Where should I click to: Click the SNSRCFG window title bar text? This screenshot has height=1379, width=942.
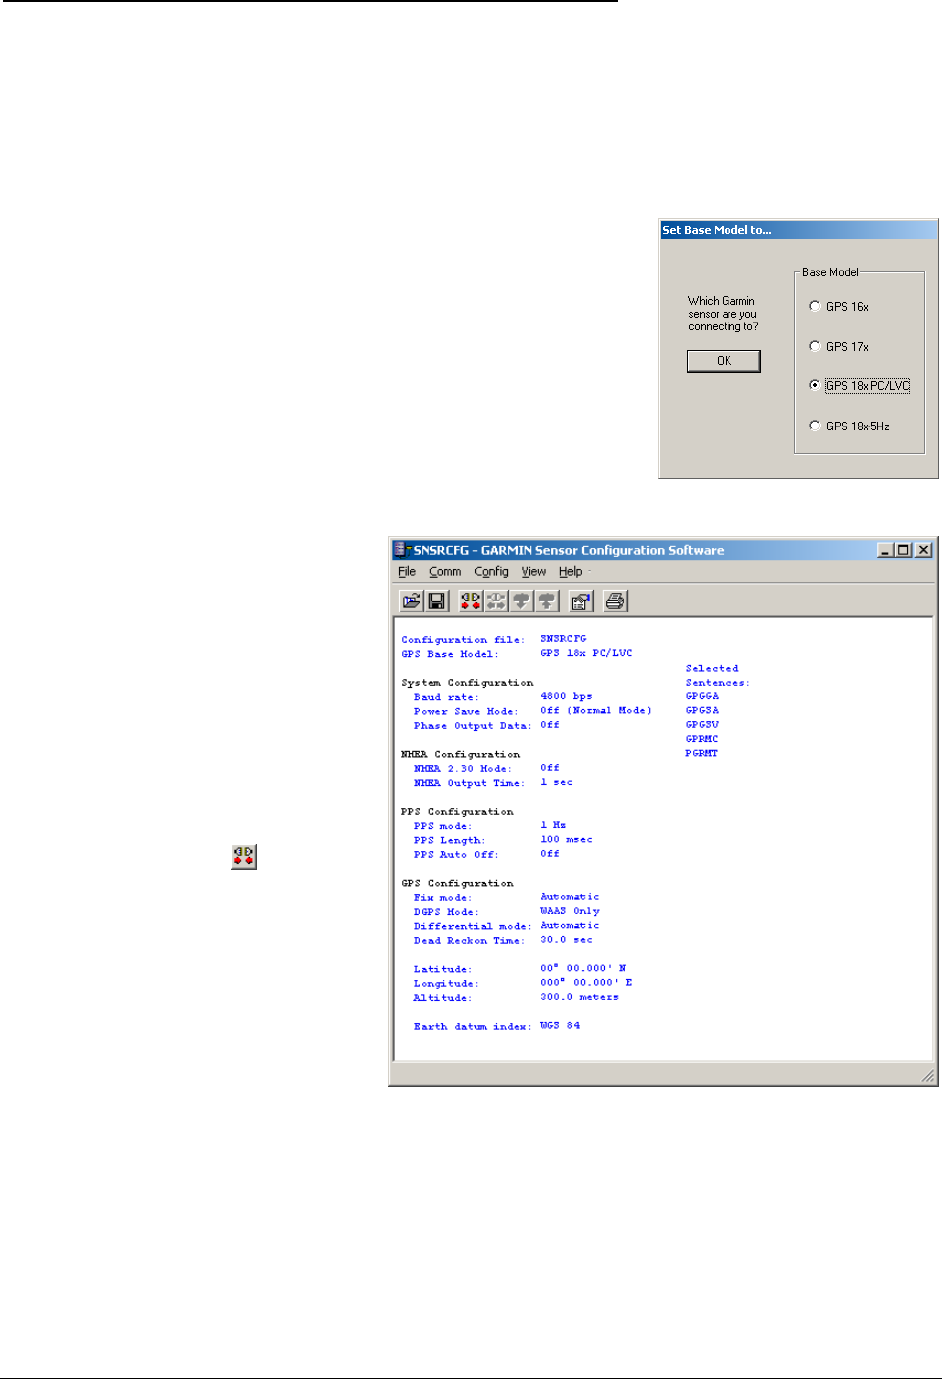pyautogui.click(x=569, y=550)
